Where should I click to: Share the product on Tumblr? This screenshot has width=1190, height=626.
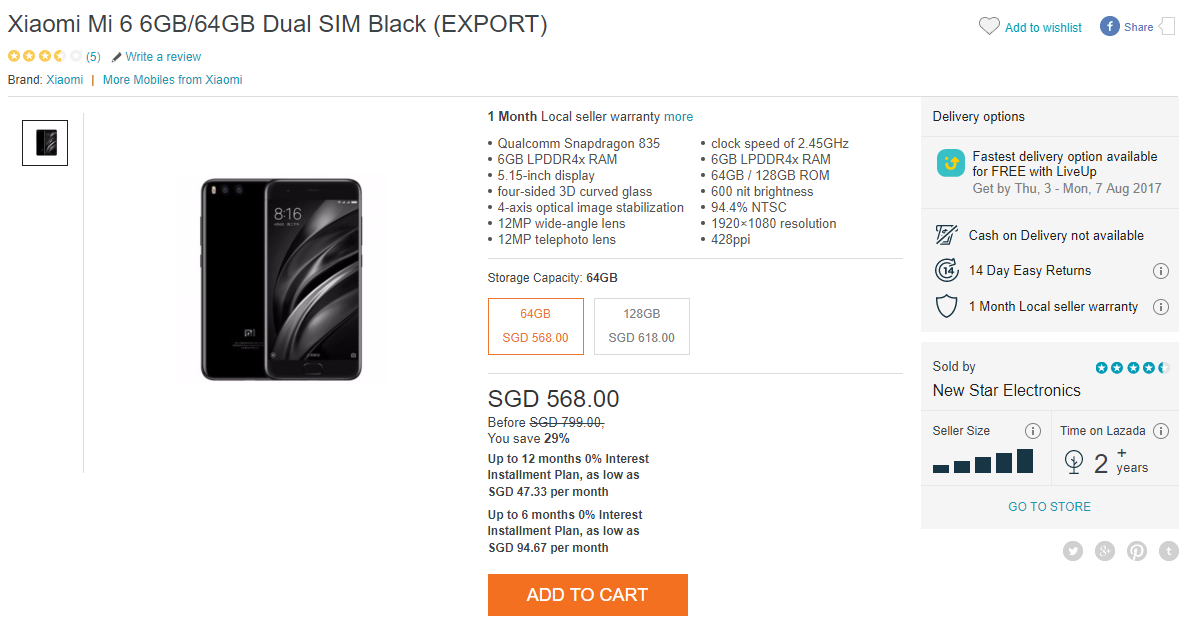coord(1169,551)
